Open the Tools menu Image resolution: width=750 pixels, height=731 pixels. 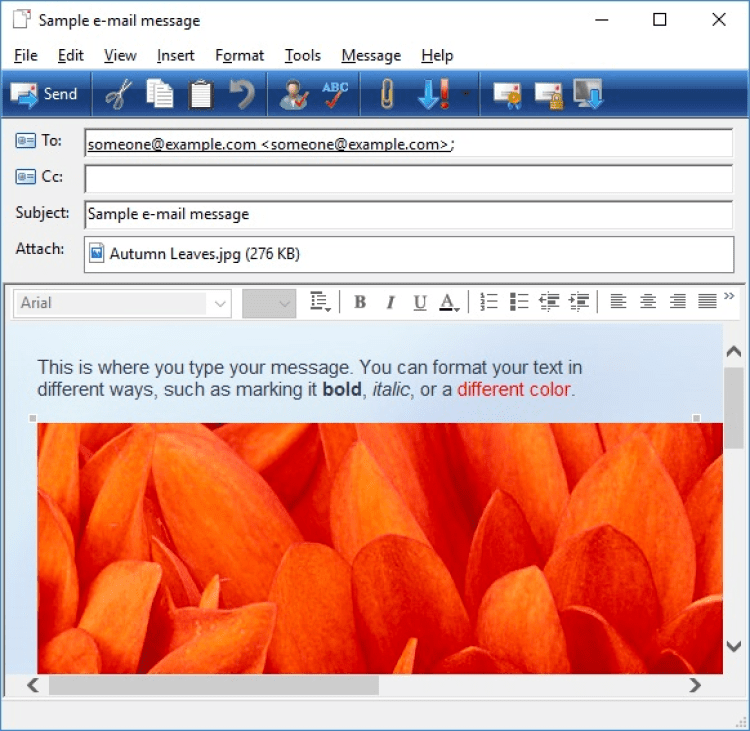pyautogui.click(x=303, y=55)
